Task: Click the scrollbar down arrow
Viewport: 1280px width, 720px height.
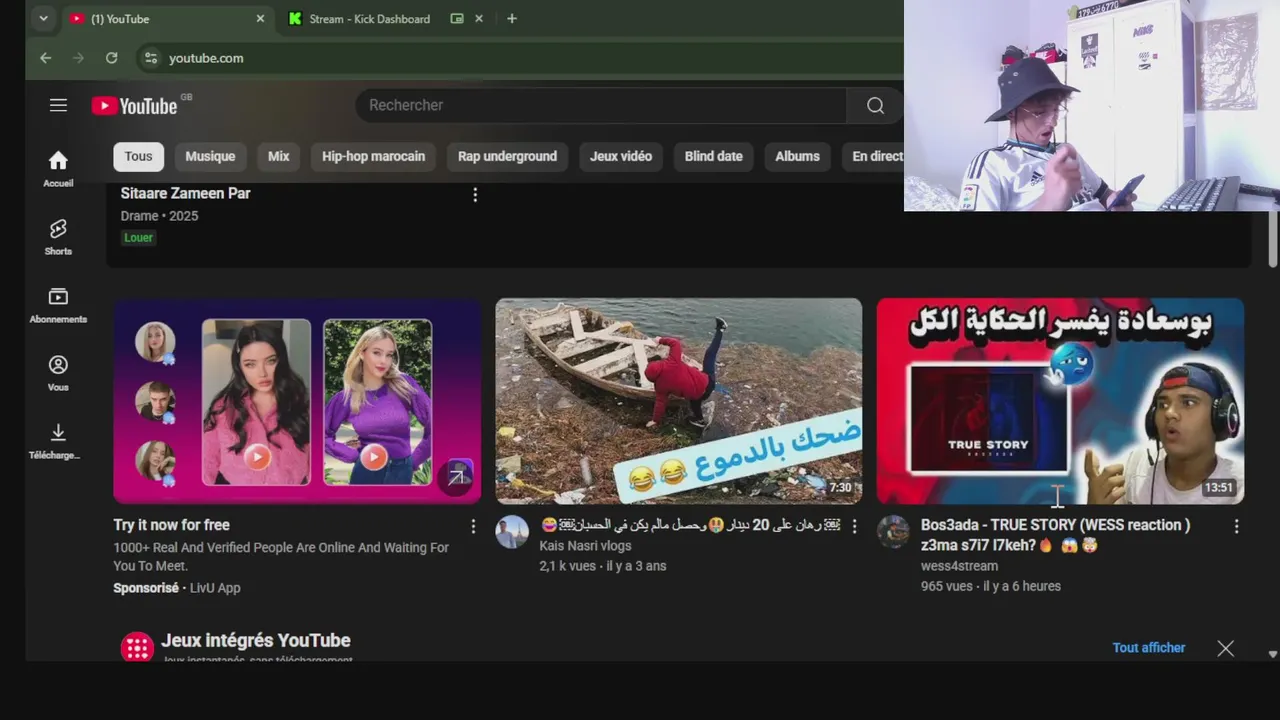Action: click(1272, 654)
